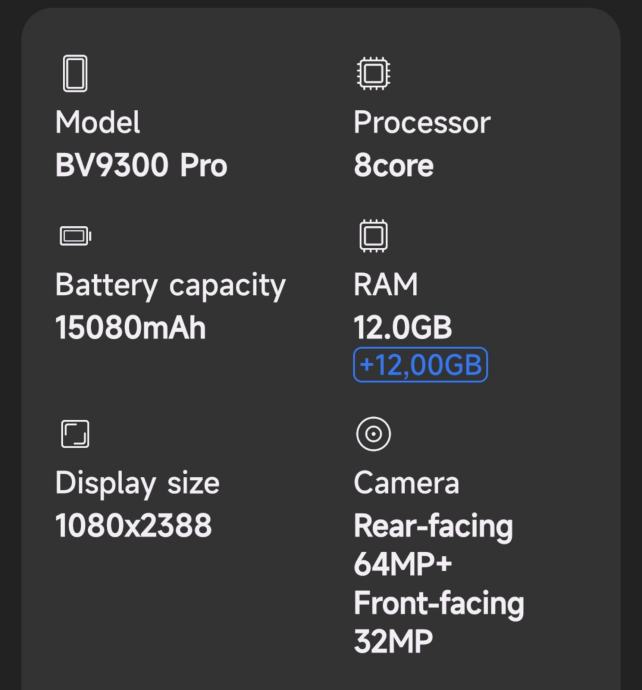Tap the 12.0GB RAM value

(403, 327)
